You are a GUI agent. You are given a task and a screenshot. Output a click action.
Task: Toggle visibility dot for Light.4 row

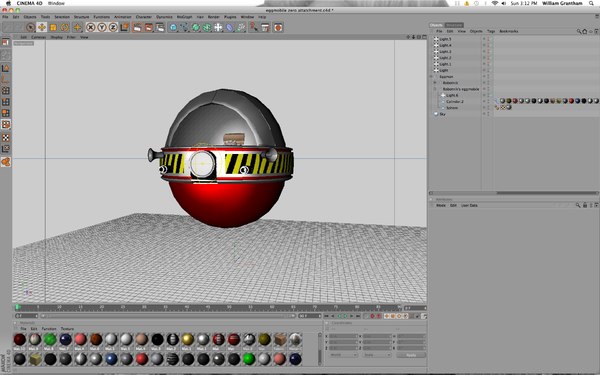point(484,45)
